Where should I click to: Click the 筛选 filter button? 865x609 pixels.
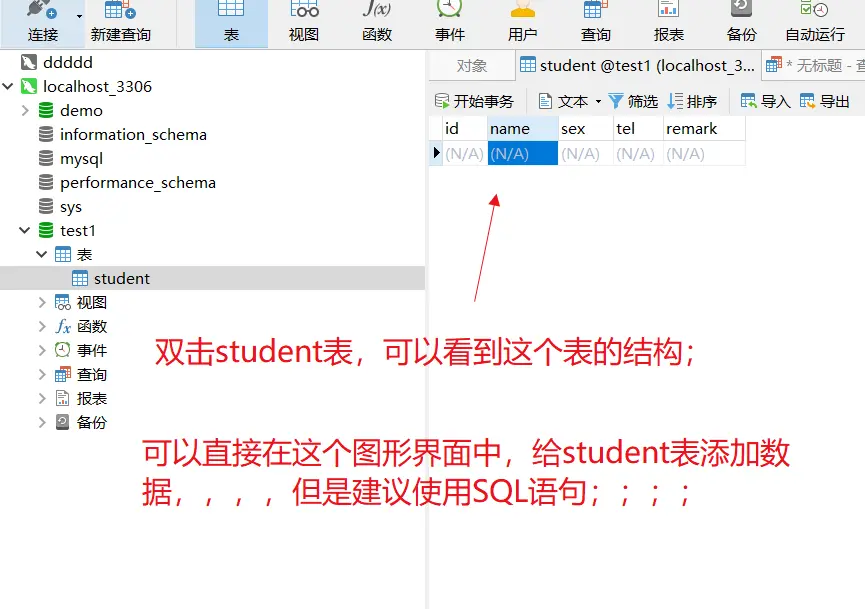[x=633, y=102]
